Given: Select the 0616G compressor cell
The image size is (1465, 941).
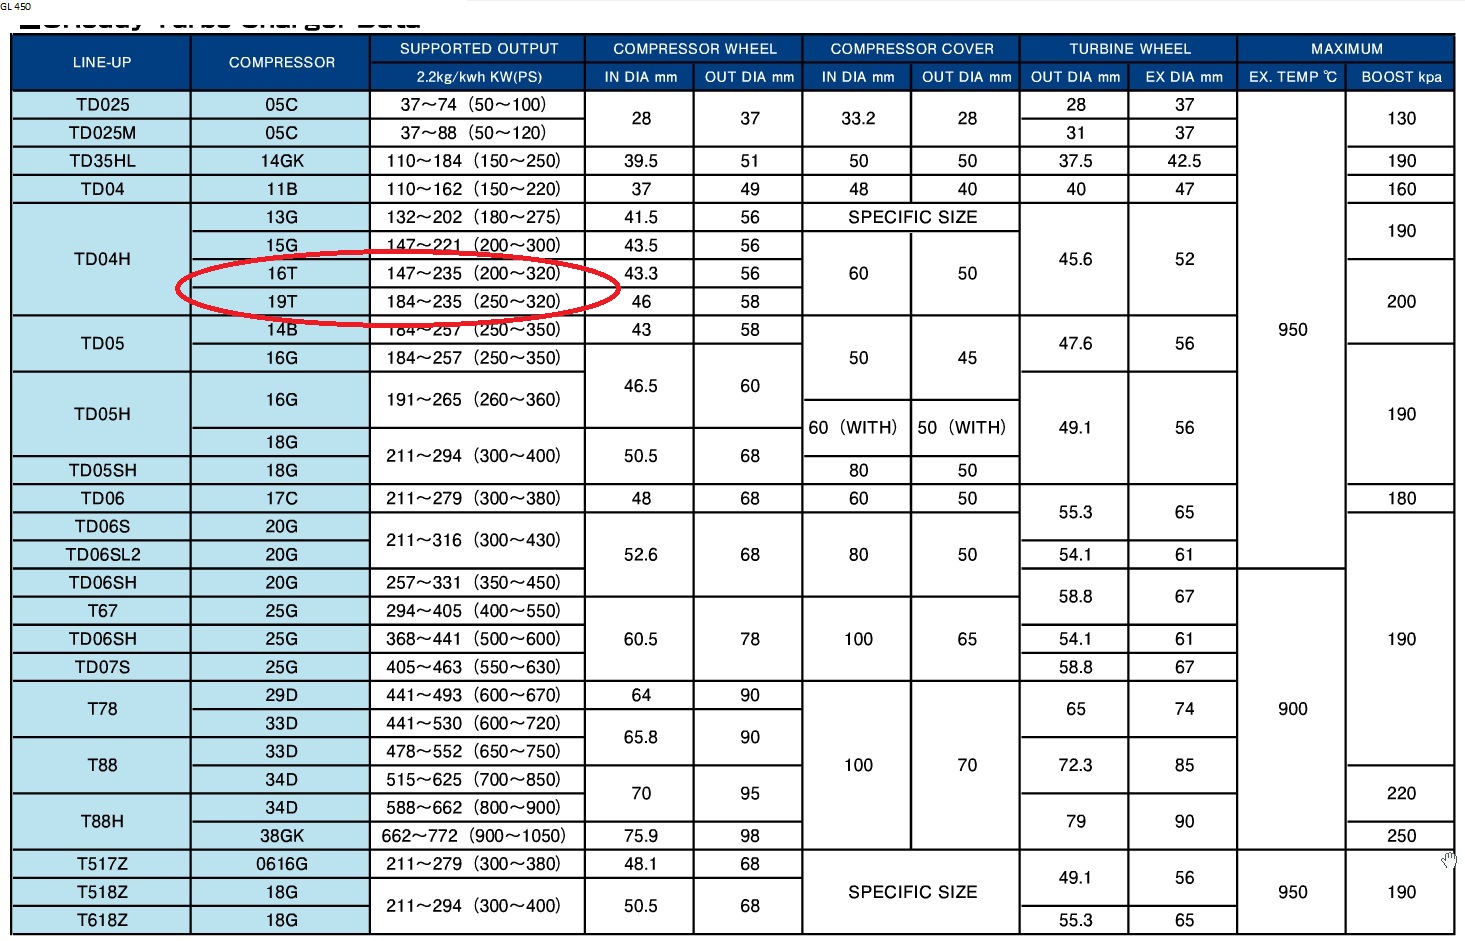Looking at the screenshot, I should coord(281,864).
